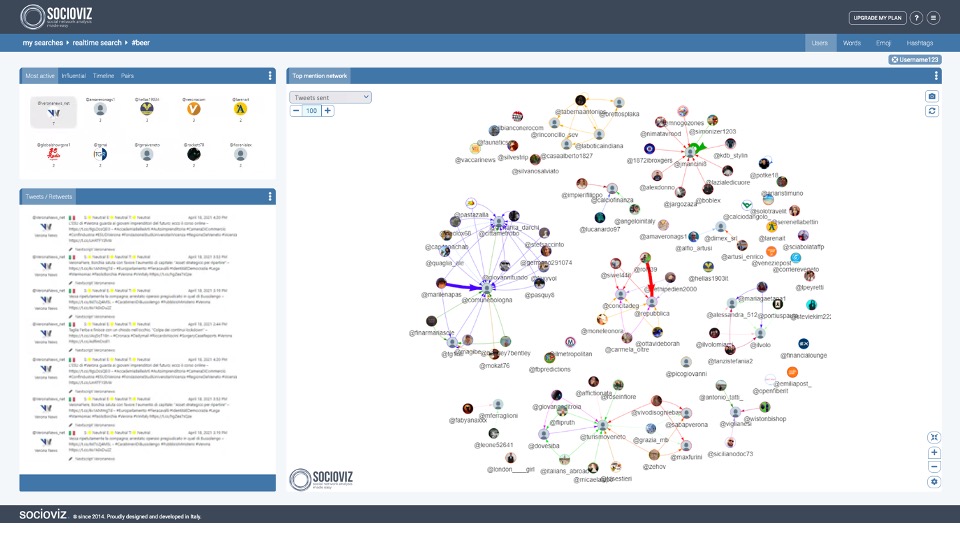Go to my searches breadcrumb link
Image resolution: width=960 pixels, height=540 pixels.
tap(44, 44)
